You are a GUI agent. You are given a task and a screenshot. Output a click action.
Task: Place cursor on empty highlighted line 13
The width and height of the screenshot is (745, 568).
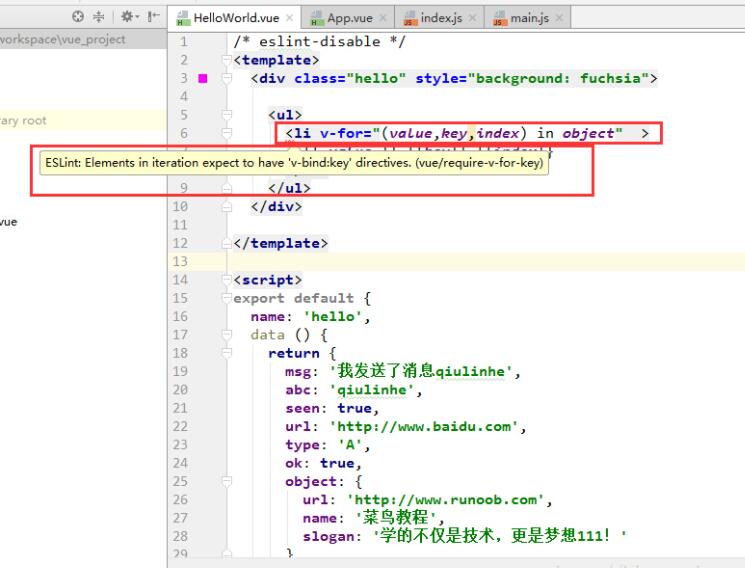486,261
